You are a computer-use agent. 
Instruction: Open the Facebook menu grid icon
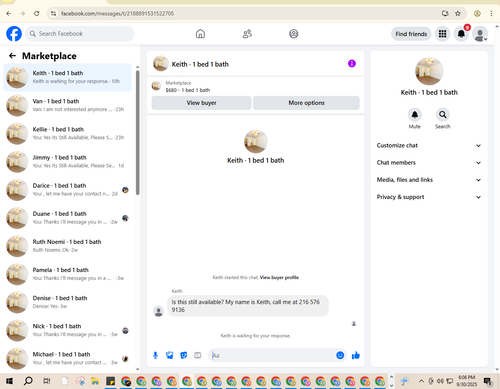tap(442, 34)
